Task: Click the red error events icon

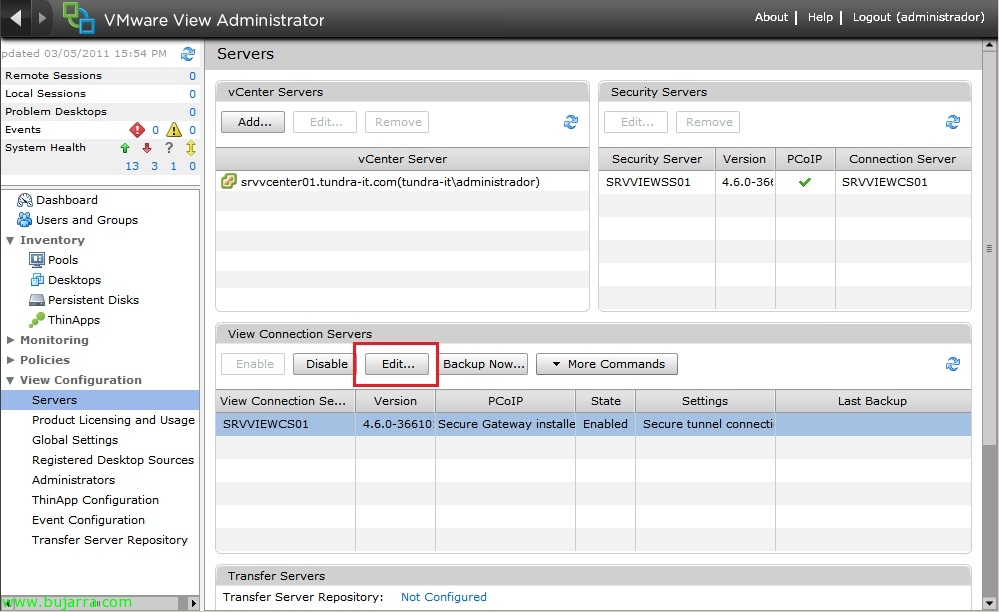Action: click(x=138, y=130)
